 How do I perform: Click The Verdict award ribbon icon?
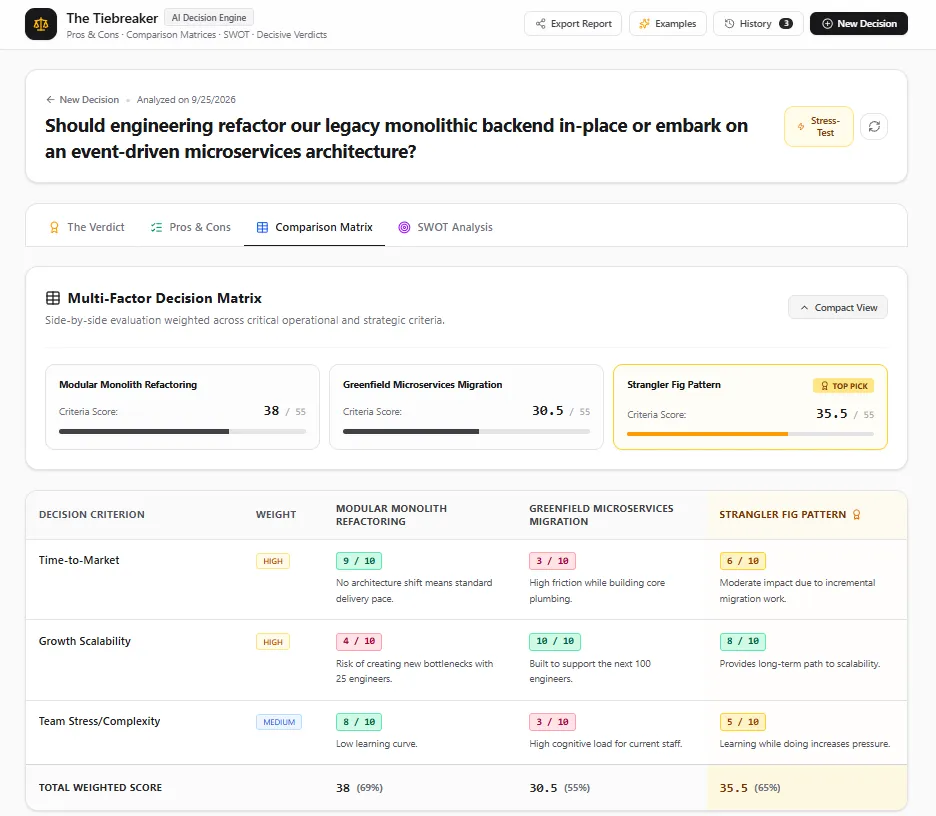[x=54, y=227]
